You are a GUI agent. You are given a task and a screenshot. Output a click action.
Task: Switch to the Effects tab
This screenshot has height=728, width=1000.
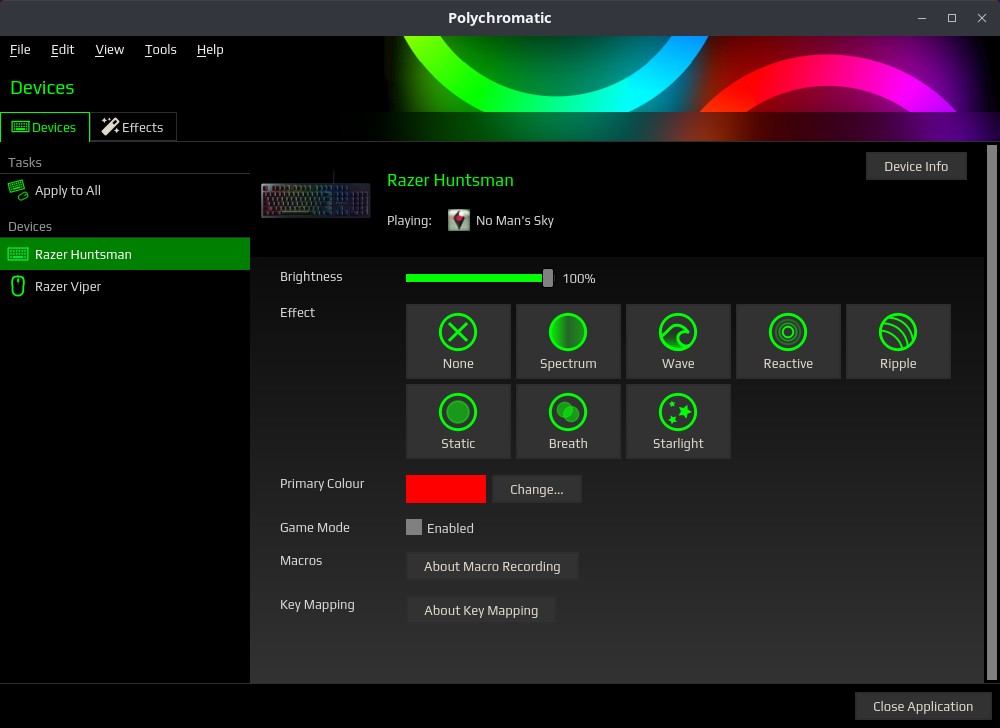pos(133,127)
